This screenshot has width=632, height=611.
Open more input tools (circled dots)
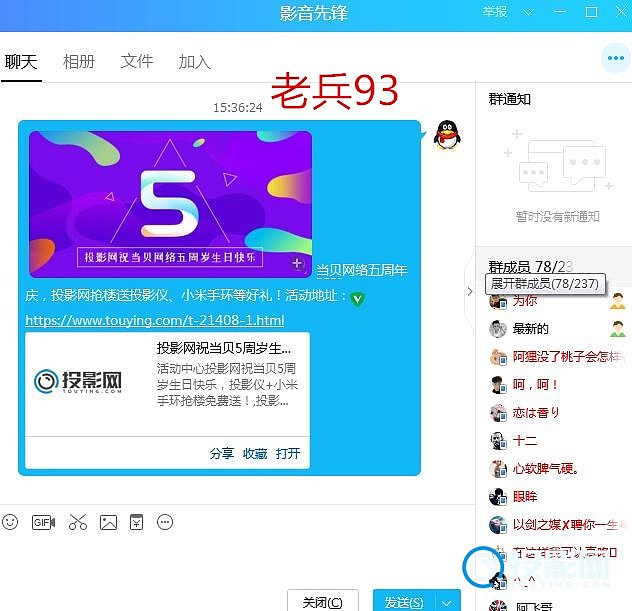pyautogui.click(x=165, y=522)
